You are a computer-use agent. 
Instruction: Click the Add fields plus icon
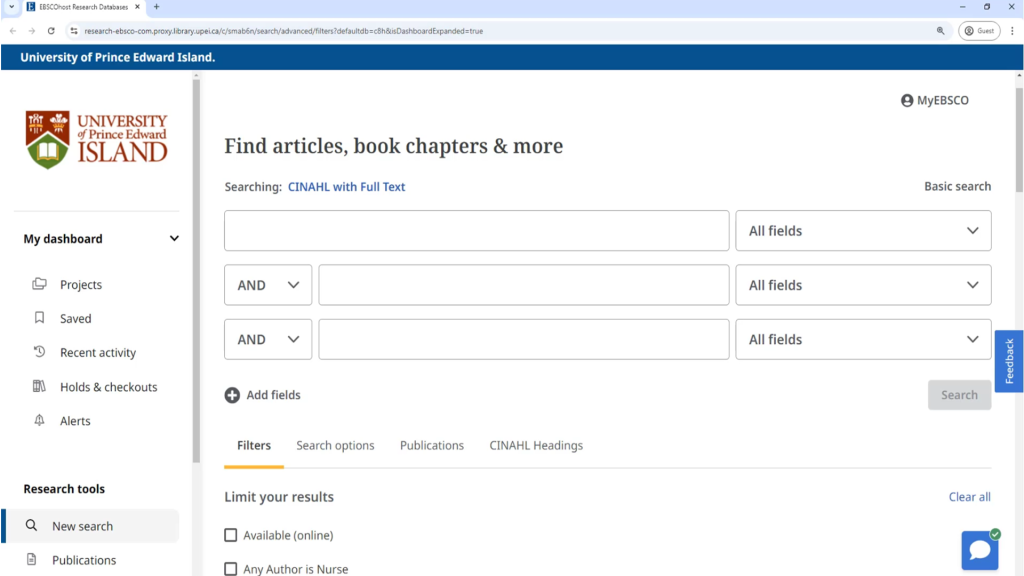tap(232, 395)
